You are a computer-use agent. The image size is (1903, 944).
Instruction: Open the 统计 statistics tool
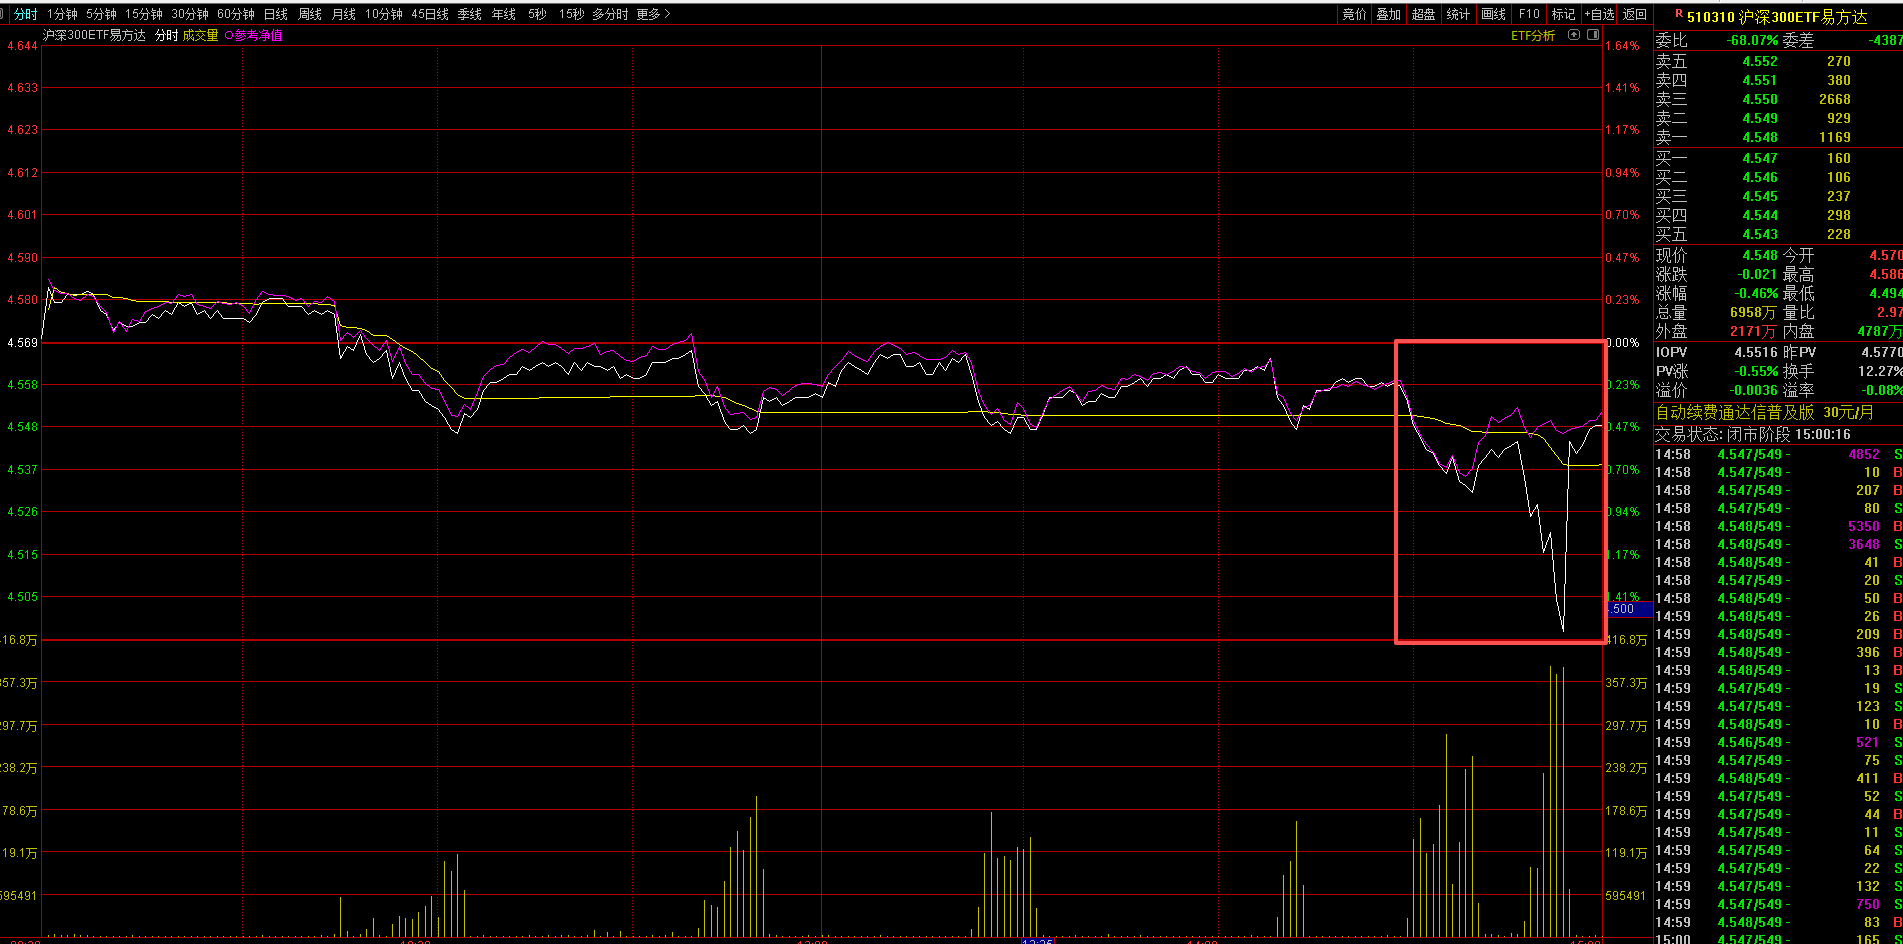coord(1458,14)
